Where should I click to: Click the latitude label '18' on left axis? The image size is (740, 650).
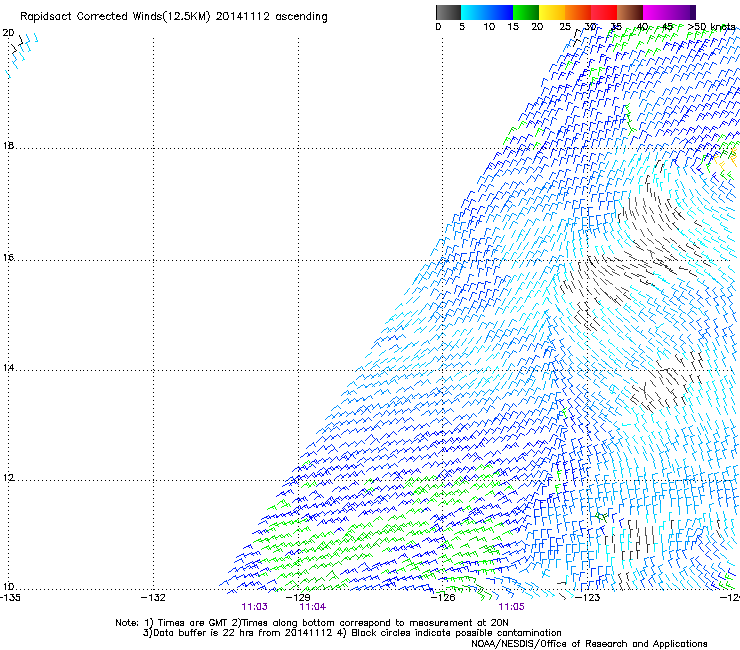(x=8, y=145)
